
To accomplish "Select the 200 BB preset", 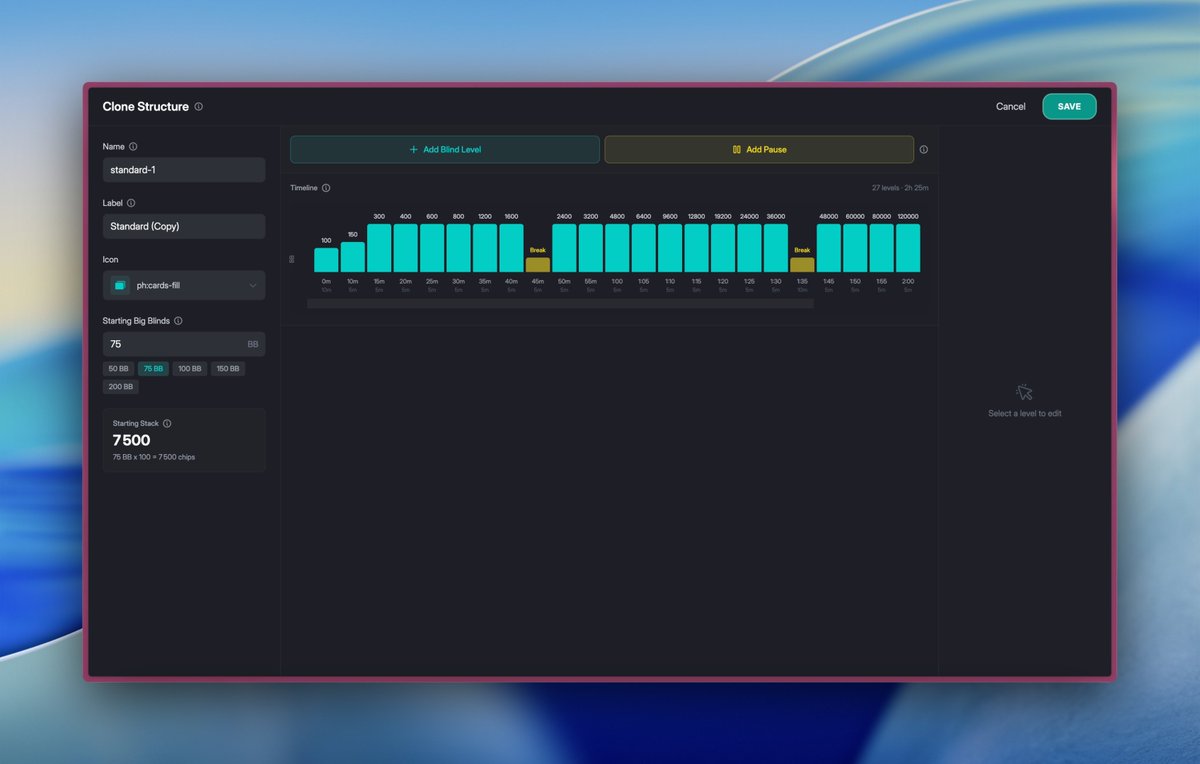I will coord(121,386).
